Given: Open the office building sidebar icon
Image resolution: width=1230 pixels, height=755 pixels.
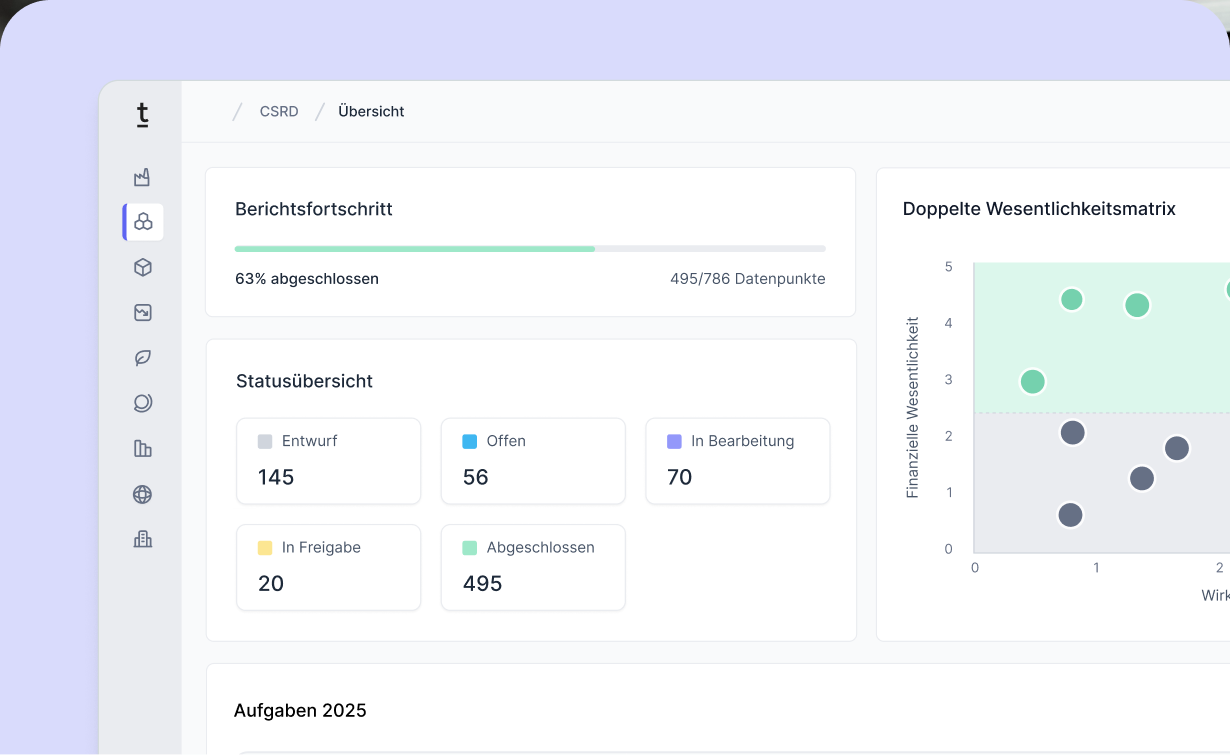Looking at the screenshot, I should pyautogui.click(x=142, y=539).
